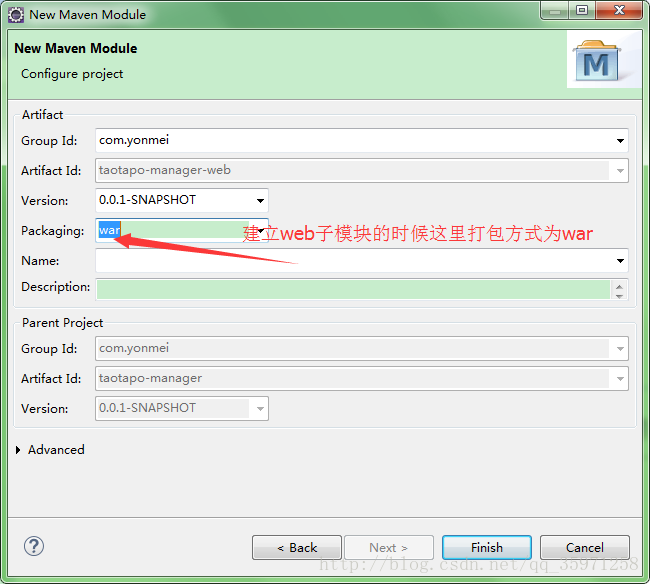Click the Artifact Id taotapo-manager-web dropdown arrow
Screen dimensions: 650x584
[x=620, y=171]
